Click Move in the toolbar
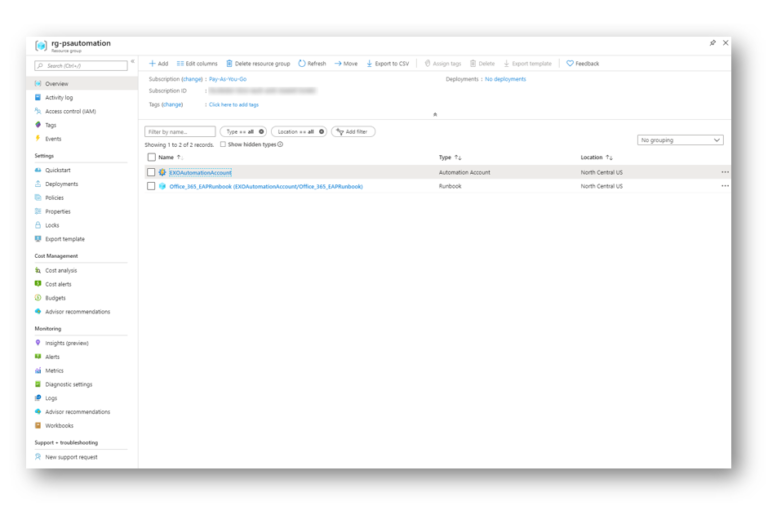The image size is (768, 506). [346, 64]
